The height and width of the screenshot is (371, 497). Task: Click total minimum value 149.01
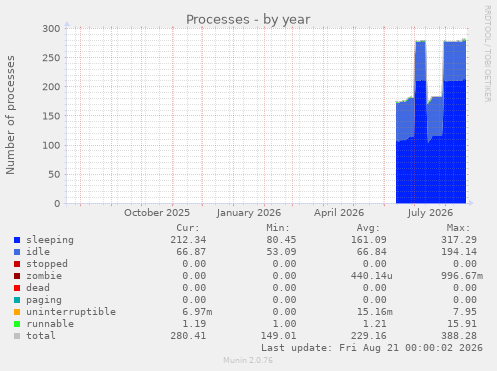click(278, 336)
